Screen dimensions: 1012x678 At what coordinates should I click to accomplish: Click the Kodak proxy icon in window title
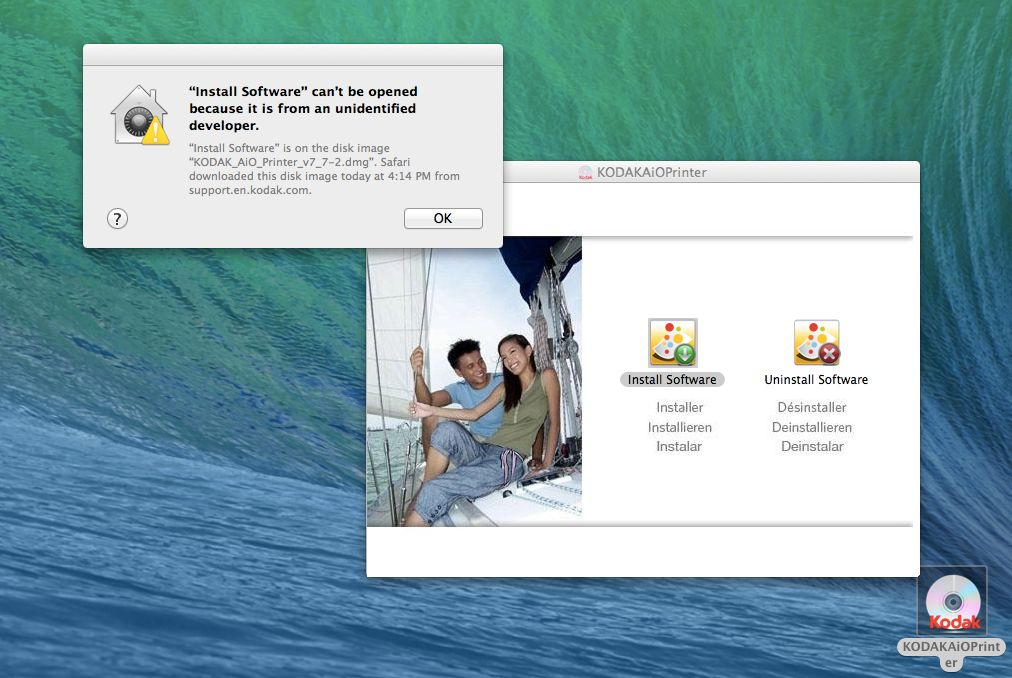tap(585, 172)
